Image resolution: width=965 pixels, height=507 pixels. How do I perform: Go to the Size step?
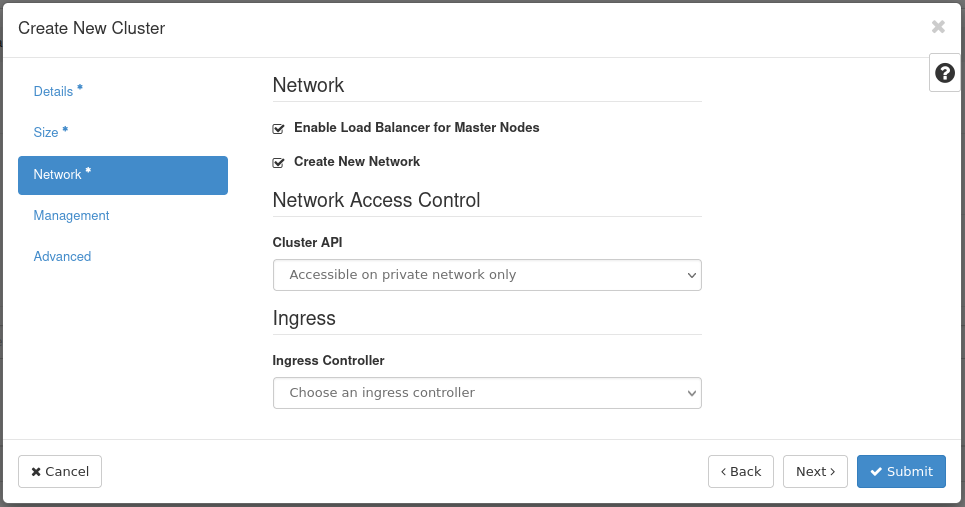click(x=46, y=132)
